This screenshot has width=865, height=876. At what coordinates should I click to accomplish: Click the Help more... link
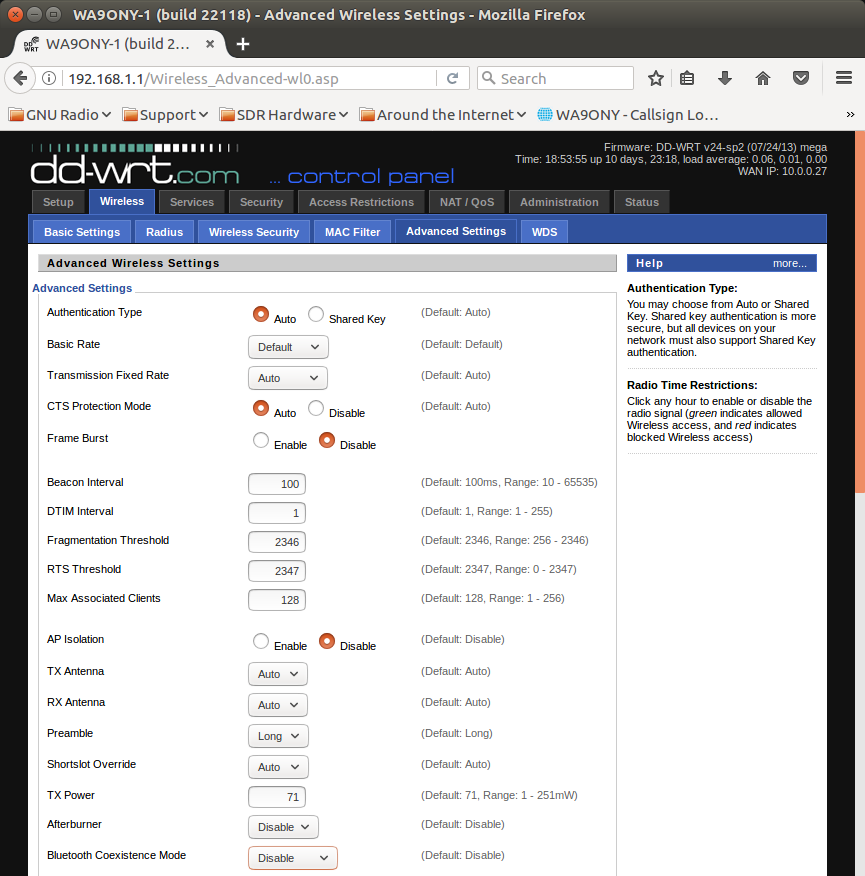789,263
